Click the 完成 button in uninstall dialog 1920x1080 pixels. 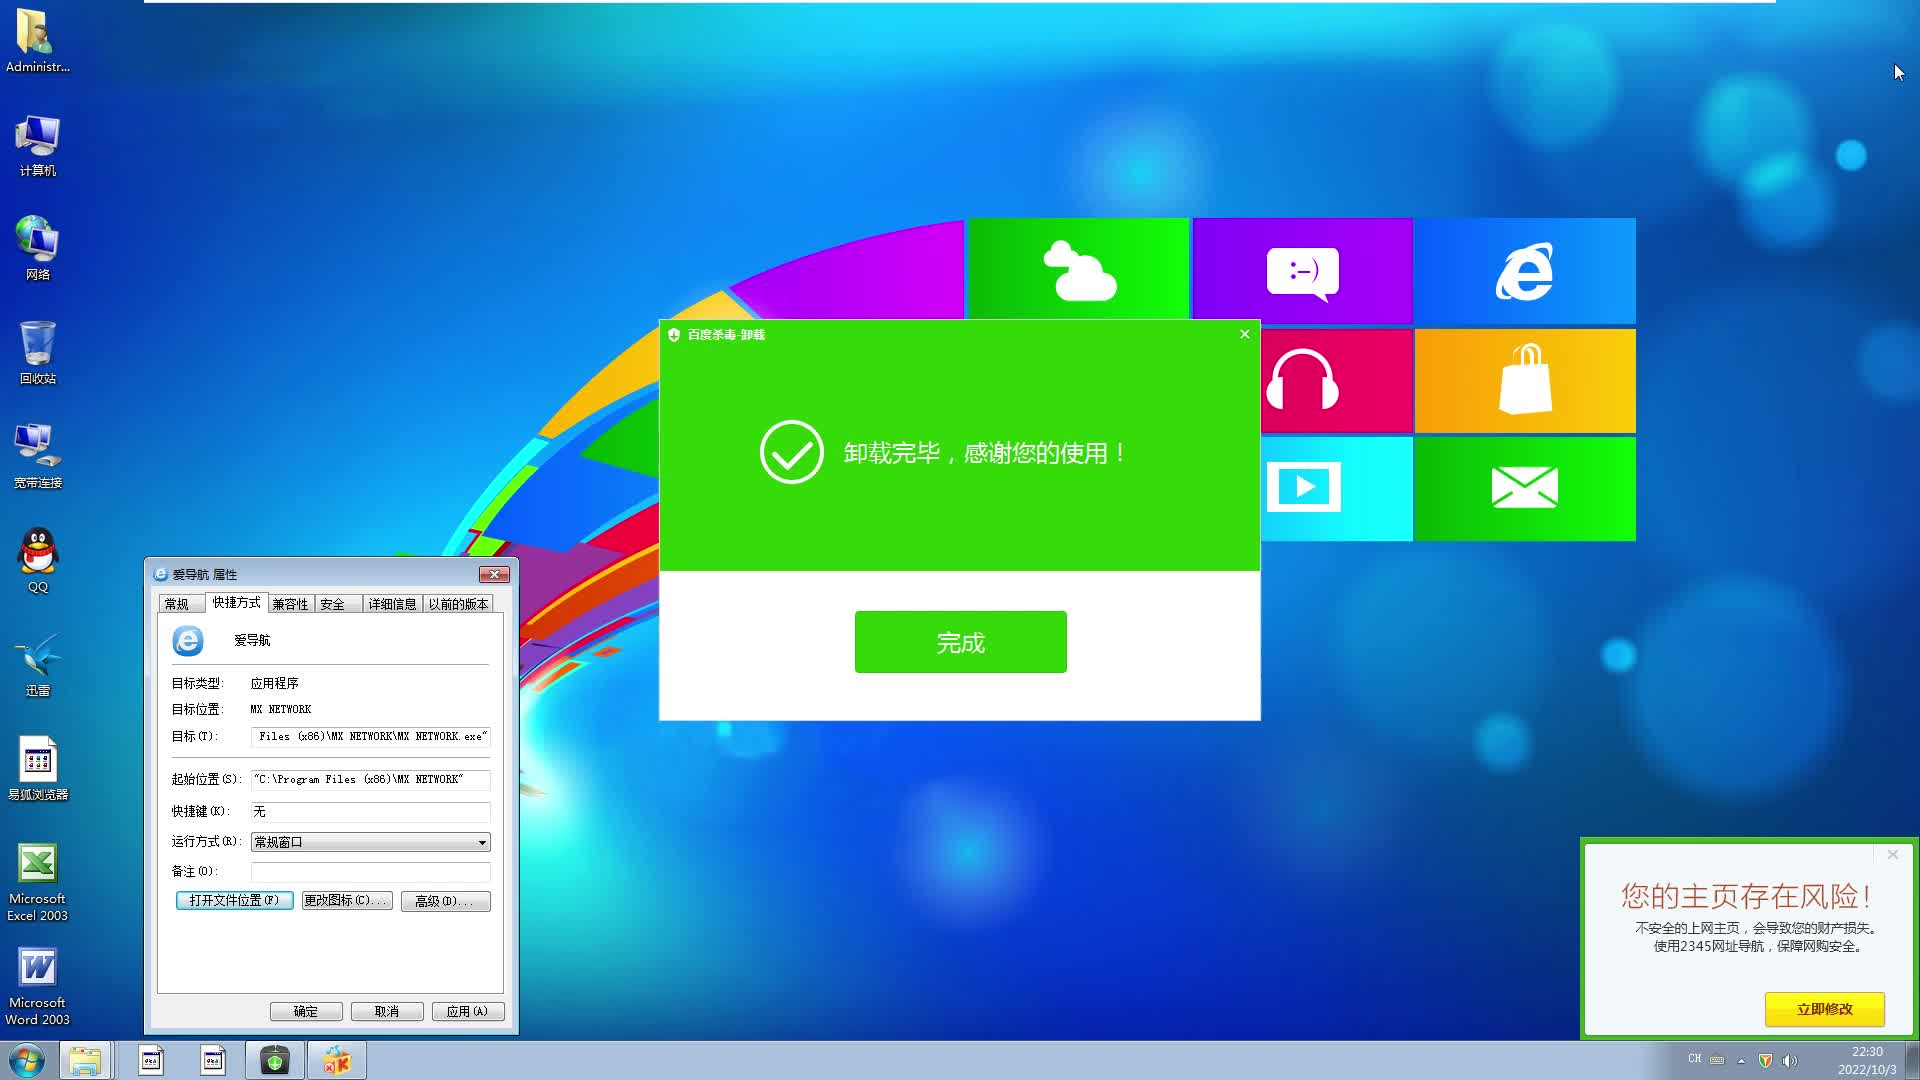960,642
